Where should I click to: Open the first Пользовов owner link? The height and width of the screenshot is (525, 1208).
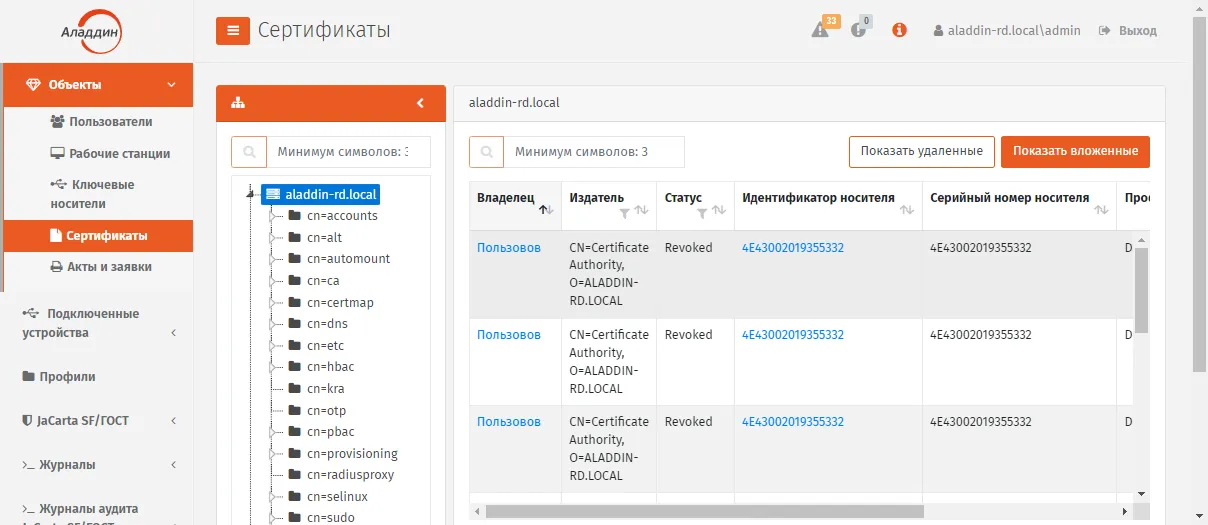tap(509, 248)
